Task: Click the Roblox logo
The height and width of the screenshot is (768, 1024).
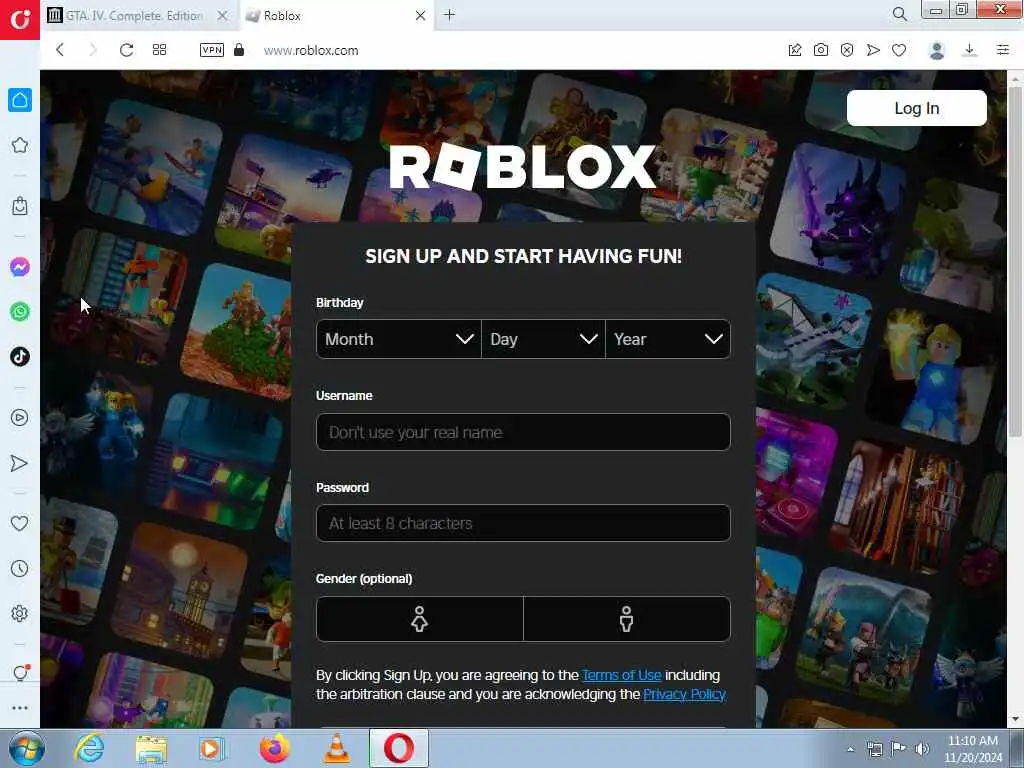Action: click(522, 167)
